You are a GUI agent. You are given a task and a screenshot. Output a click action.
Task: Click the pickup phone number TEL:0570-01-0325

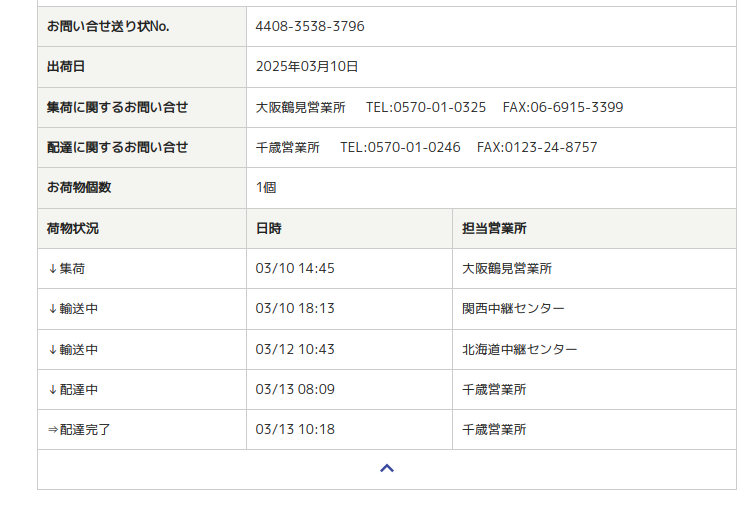pyautogui.click(x=426, y=107)
